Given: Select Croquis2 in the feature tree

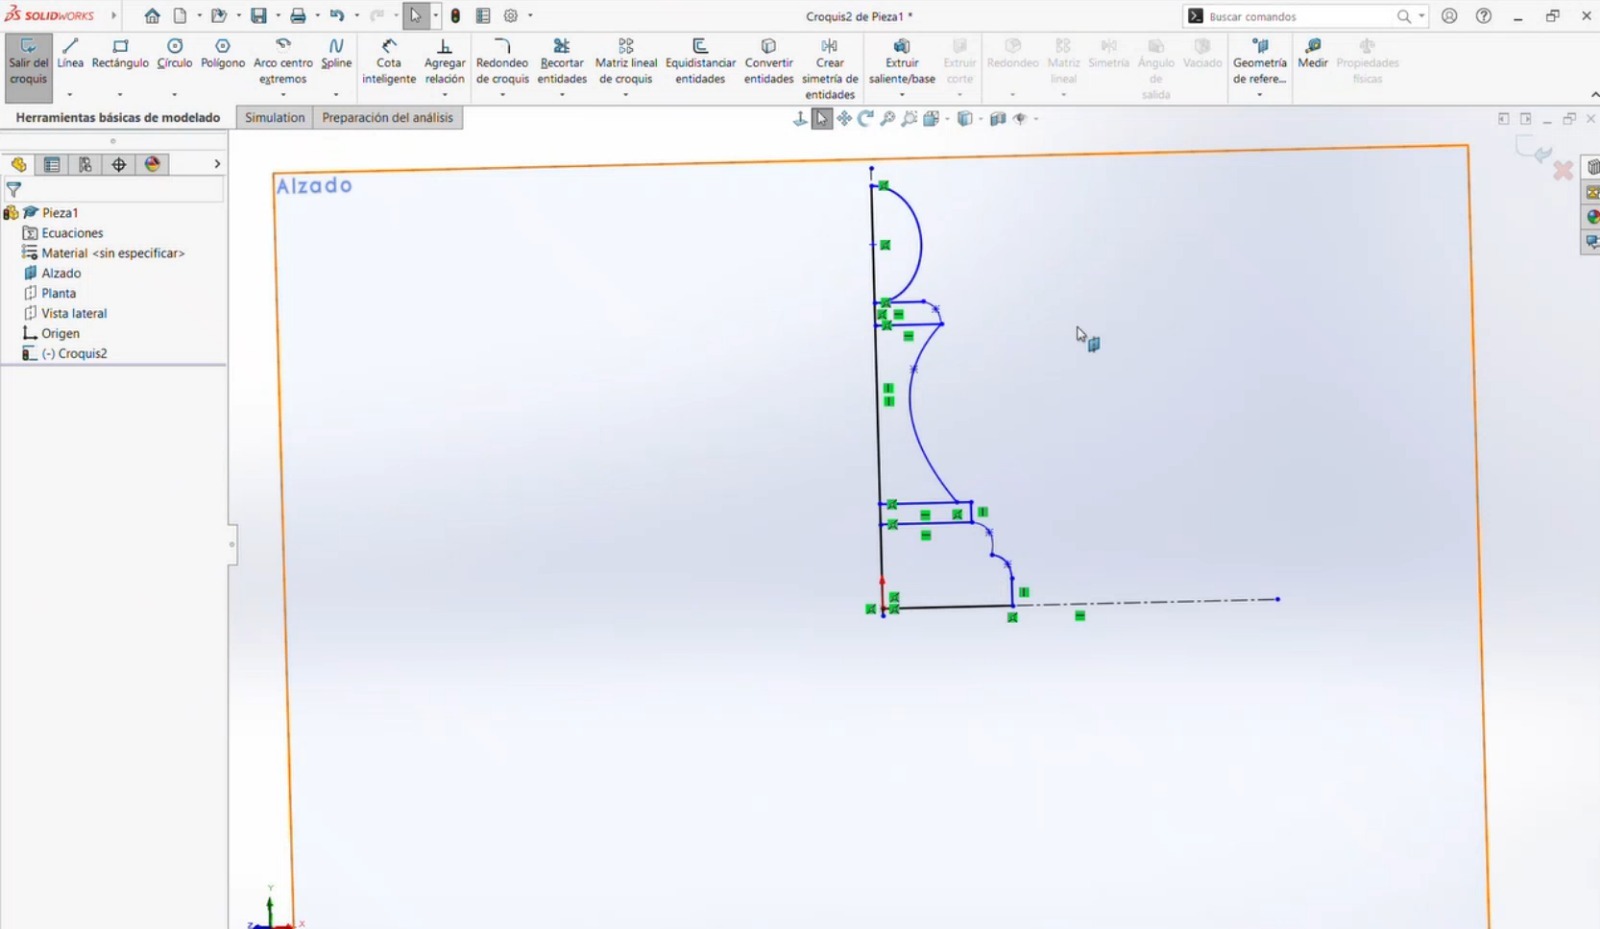Looking at the screenshot, I should point(82,353).
